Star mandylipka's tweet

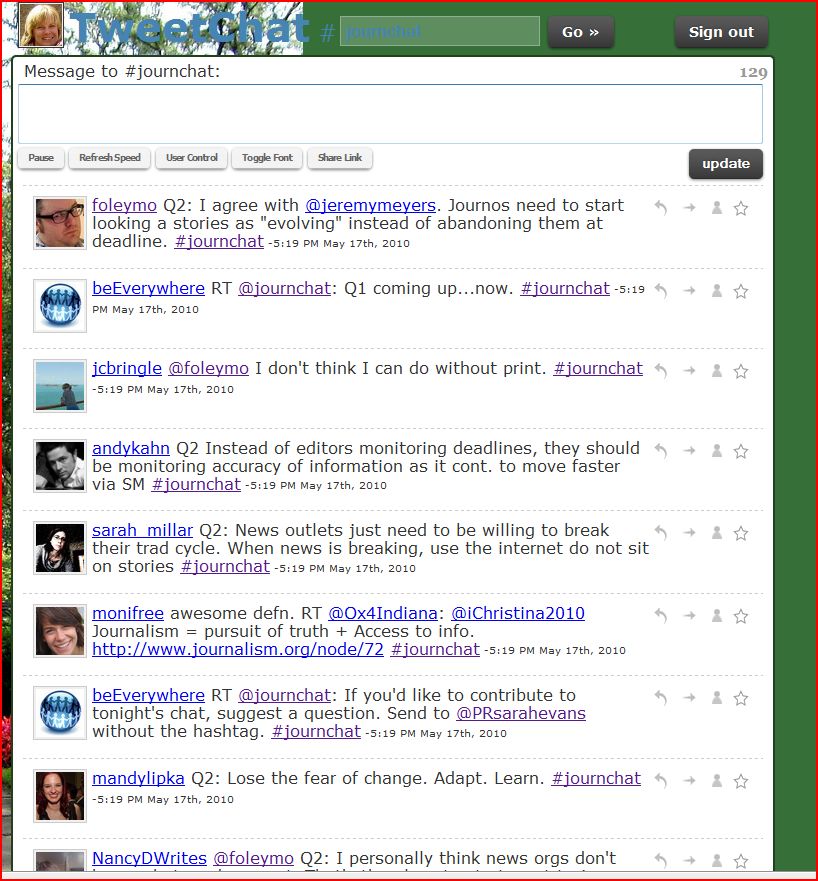[741, 780]
